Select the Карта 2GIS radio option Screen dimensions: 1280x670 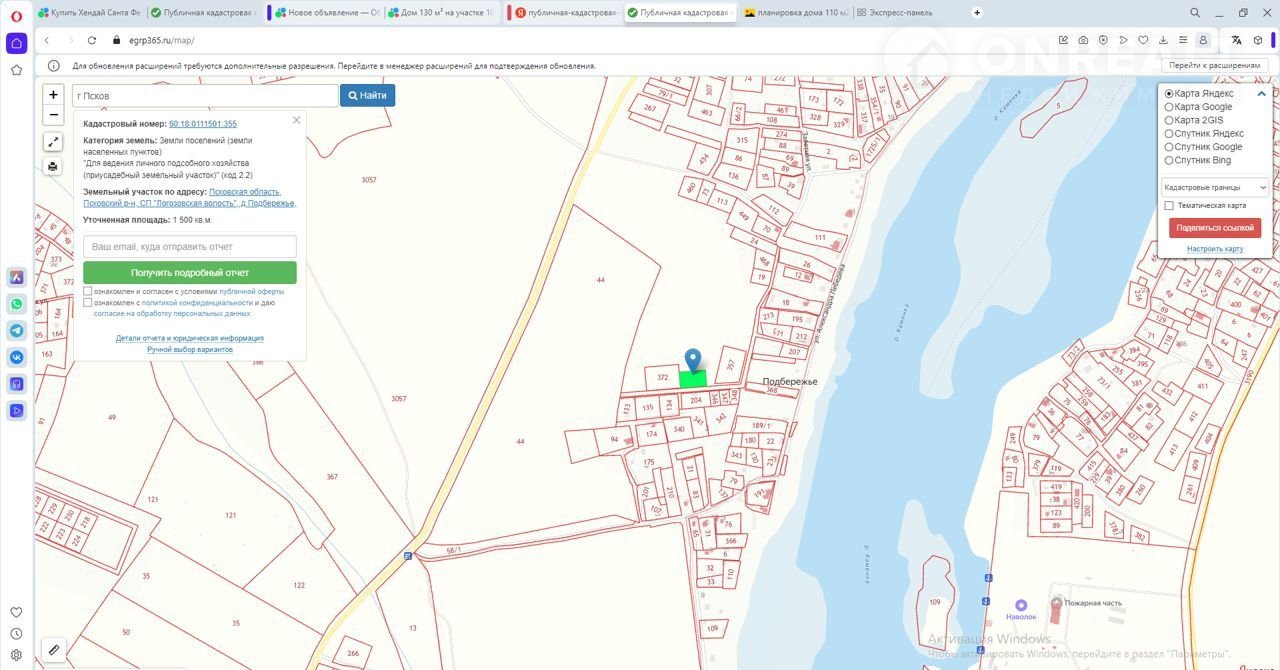pos(1170,120)
